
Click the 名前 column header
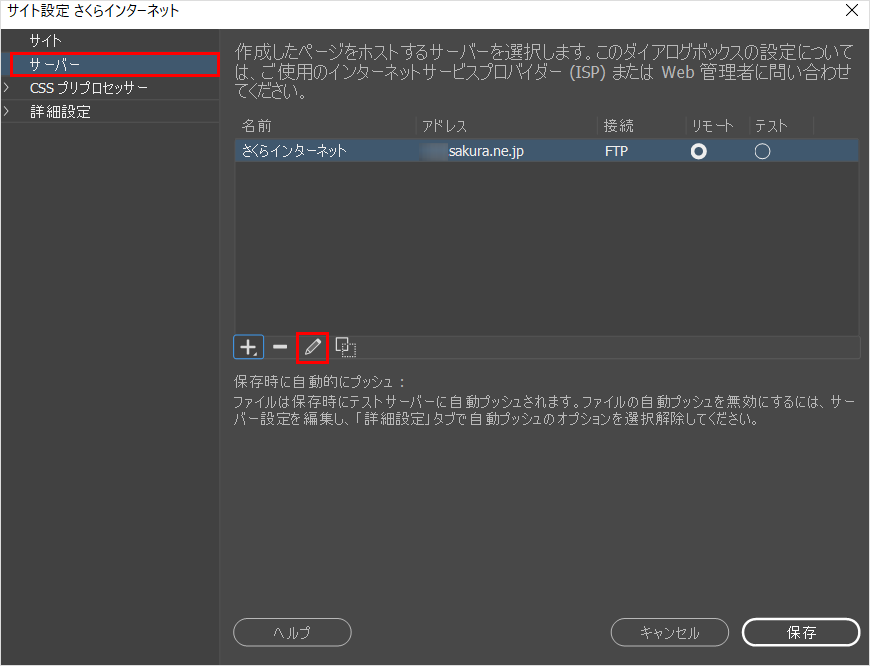(257, 126)
